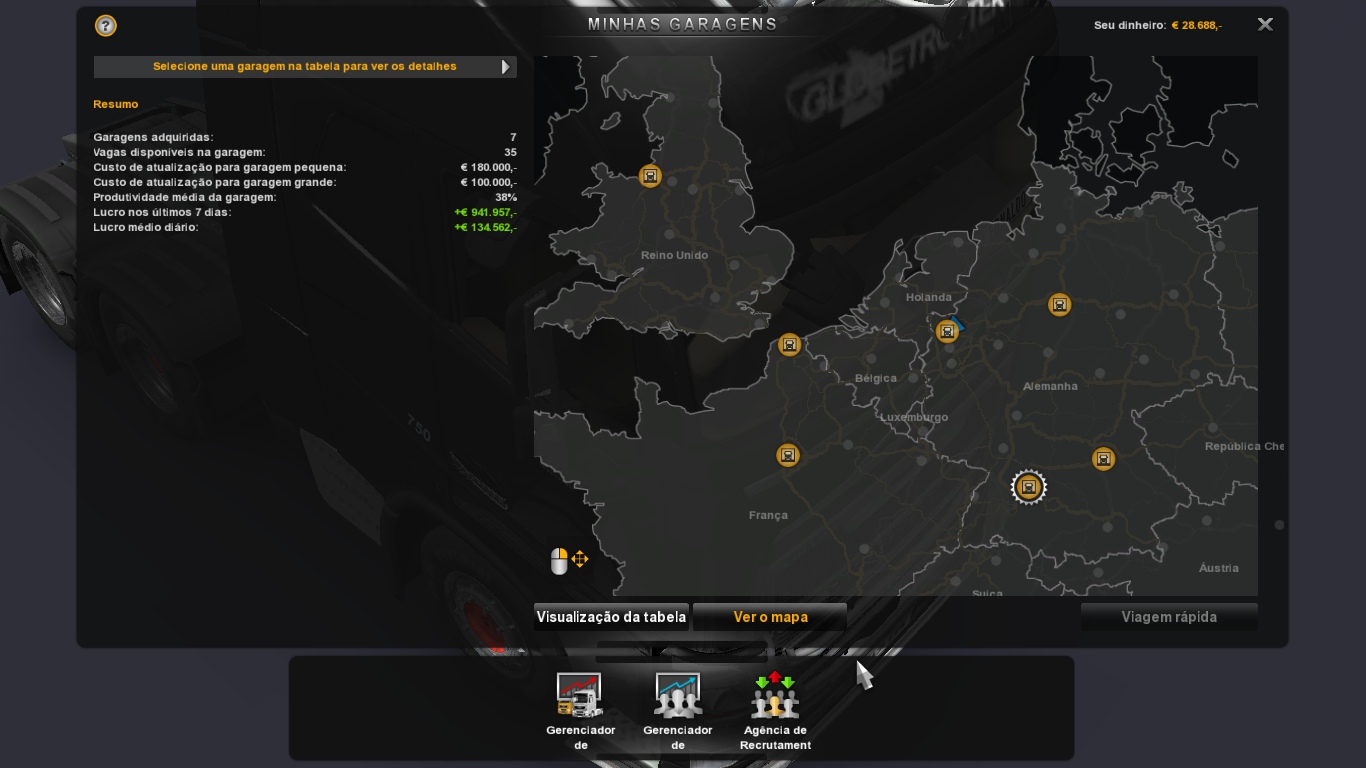Click the Luxemburgo label on the map

(913, 417)
